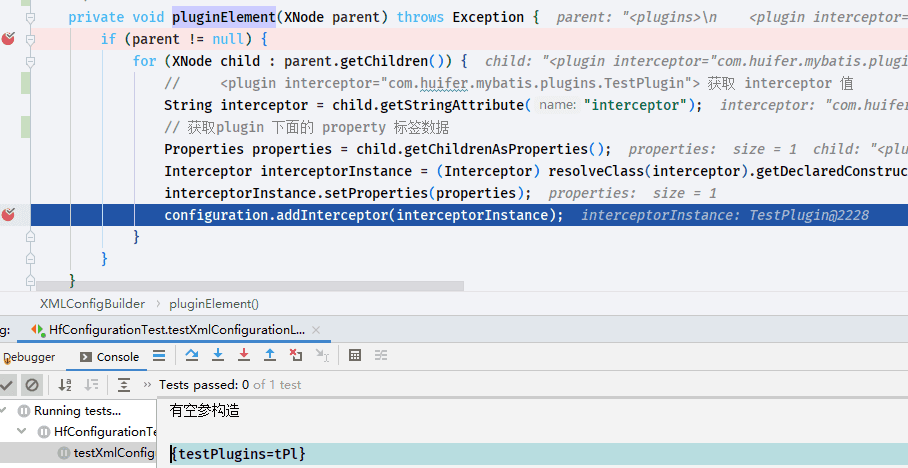The width and height of the screenshot is (908, 468).
Task: Click the Drop Frame icon
Action: coord(296,355)
